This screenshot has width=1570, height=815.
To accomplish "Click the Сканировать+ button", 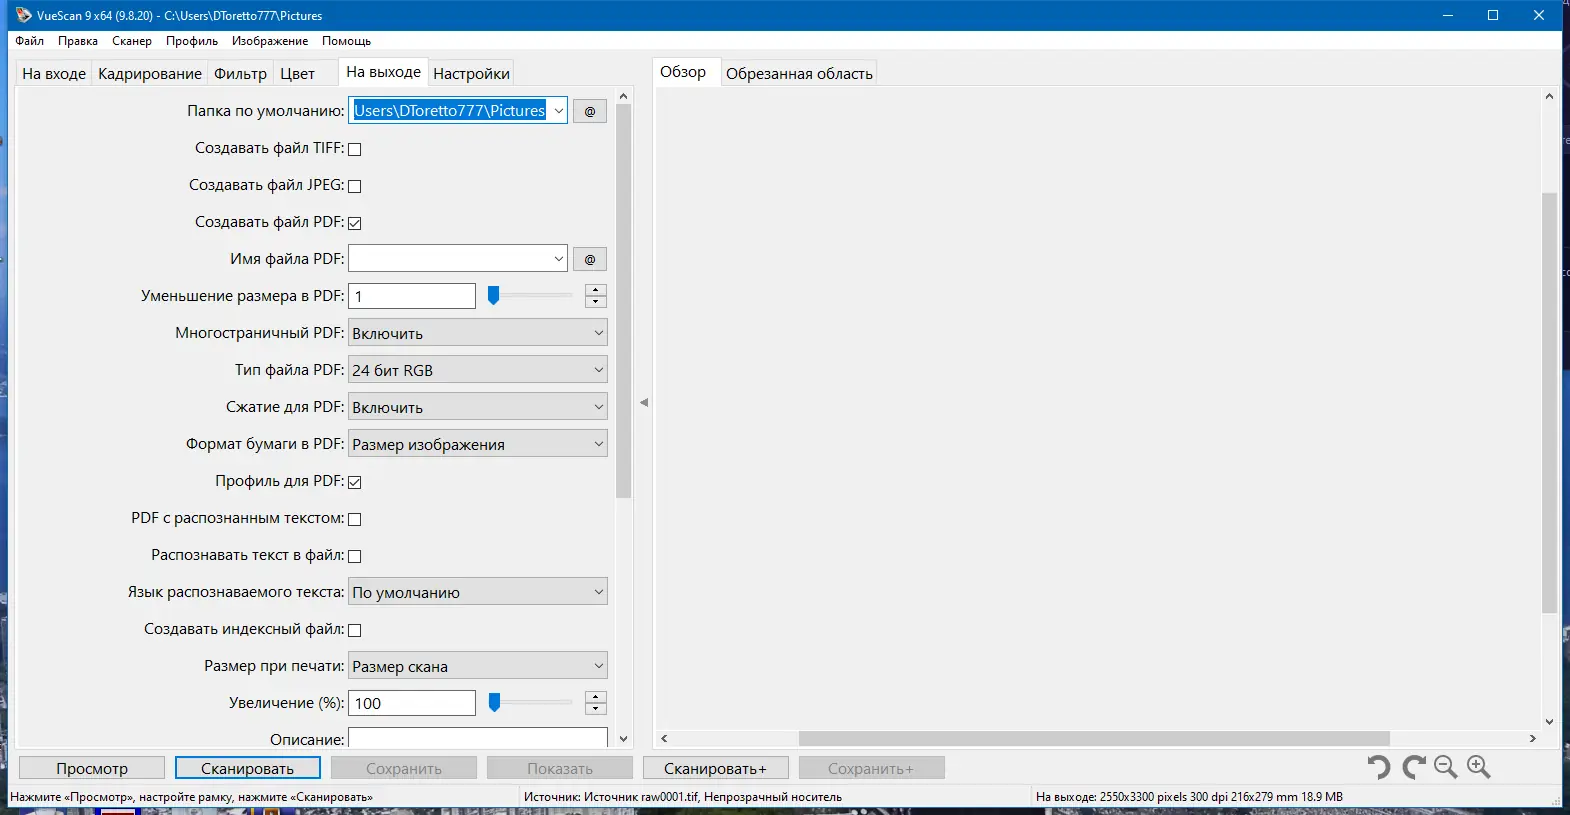I will [x=716, y=768].
